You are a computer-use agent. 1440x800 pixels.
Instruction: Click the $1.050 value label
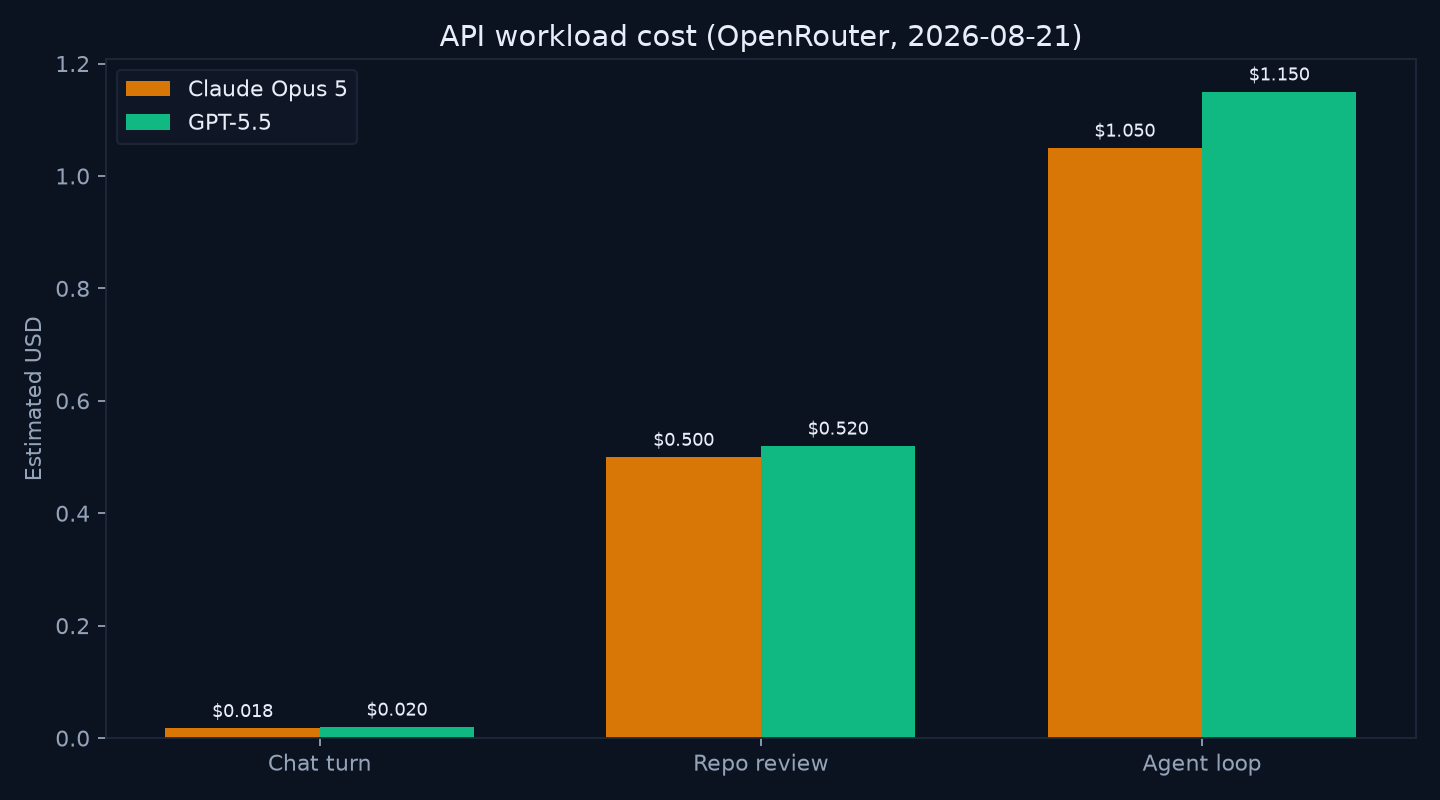click(1125, 131)
